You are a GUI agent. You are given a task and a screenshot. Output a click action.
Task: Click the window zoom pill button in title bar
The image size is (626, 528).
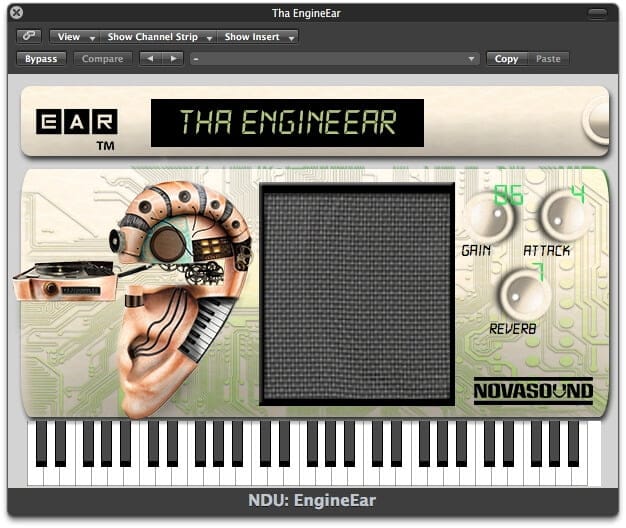tap(597, 14)
